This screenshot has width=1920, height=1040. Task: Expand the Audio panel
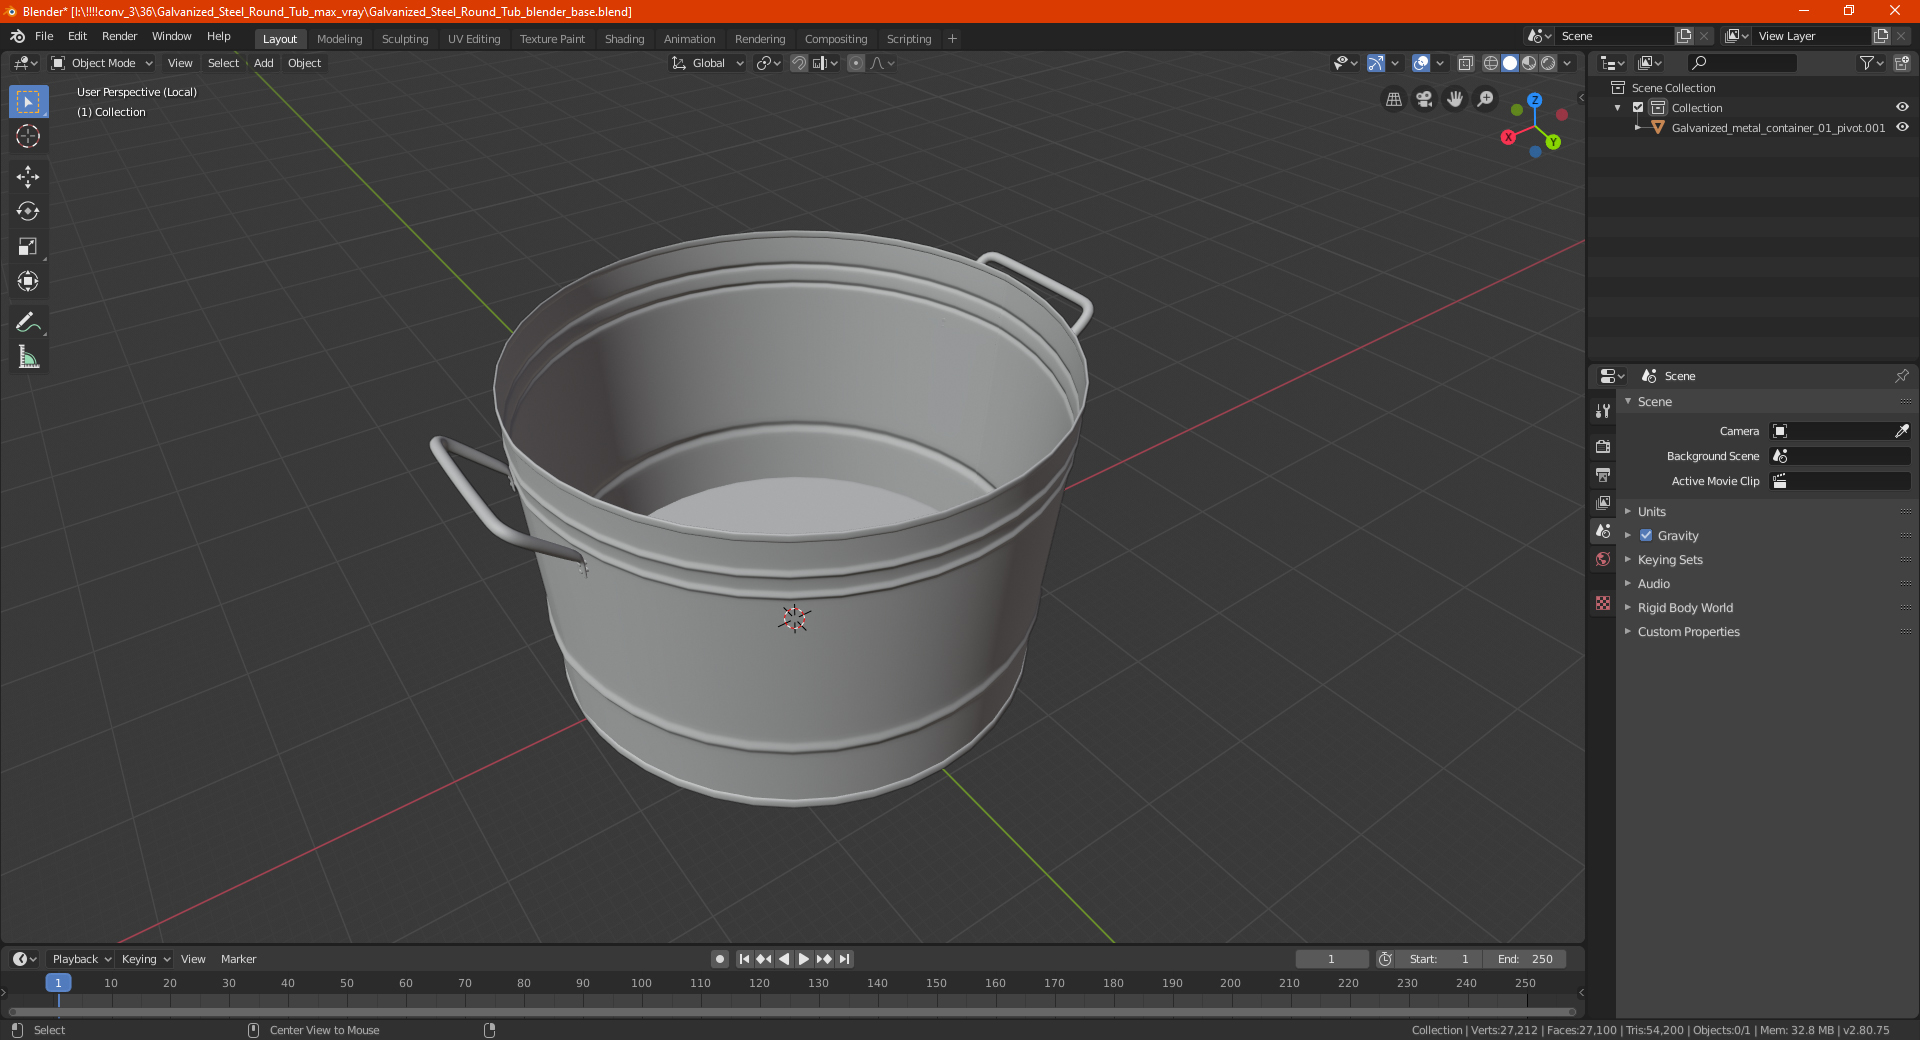coord(1653,583)
